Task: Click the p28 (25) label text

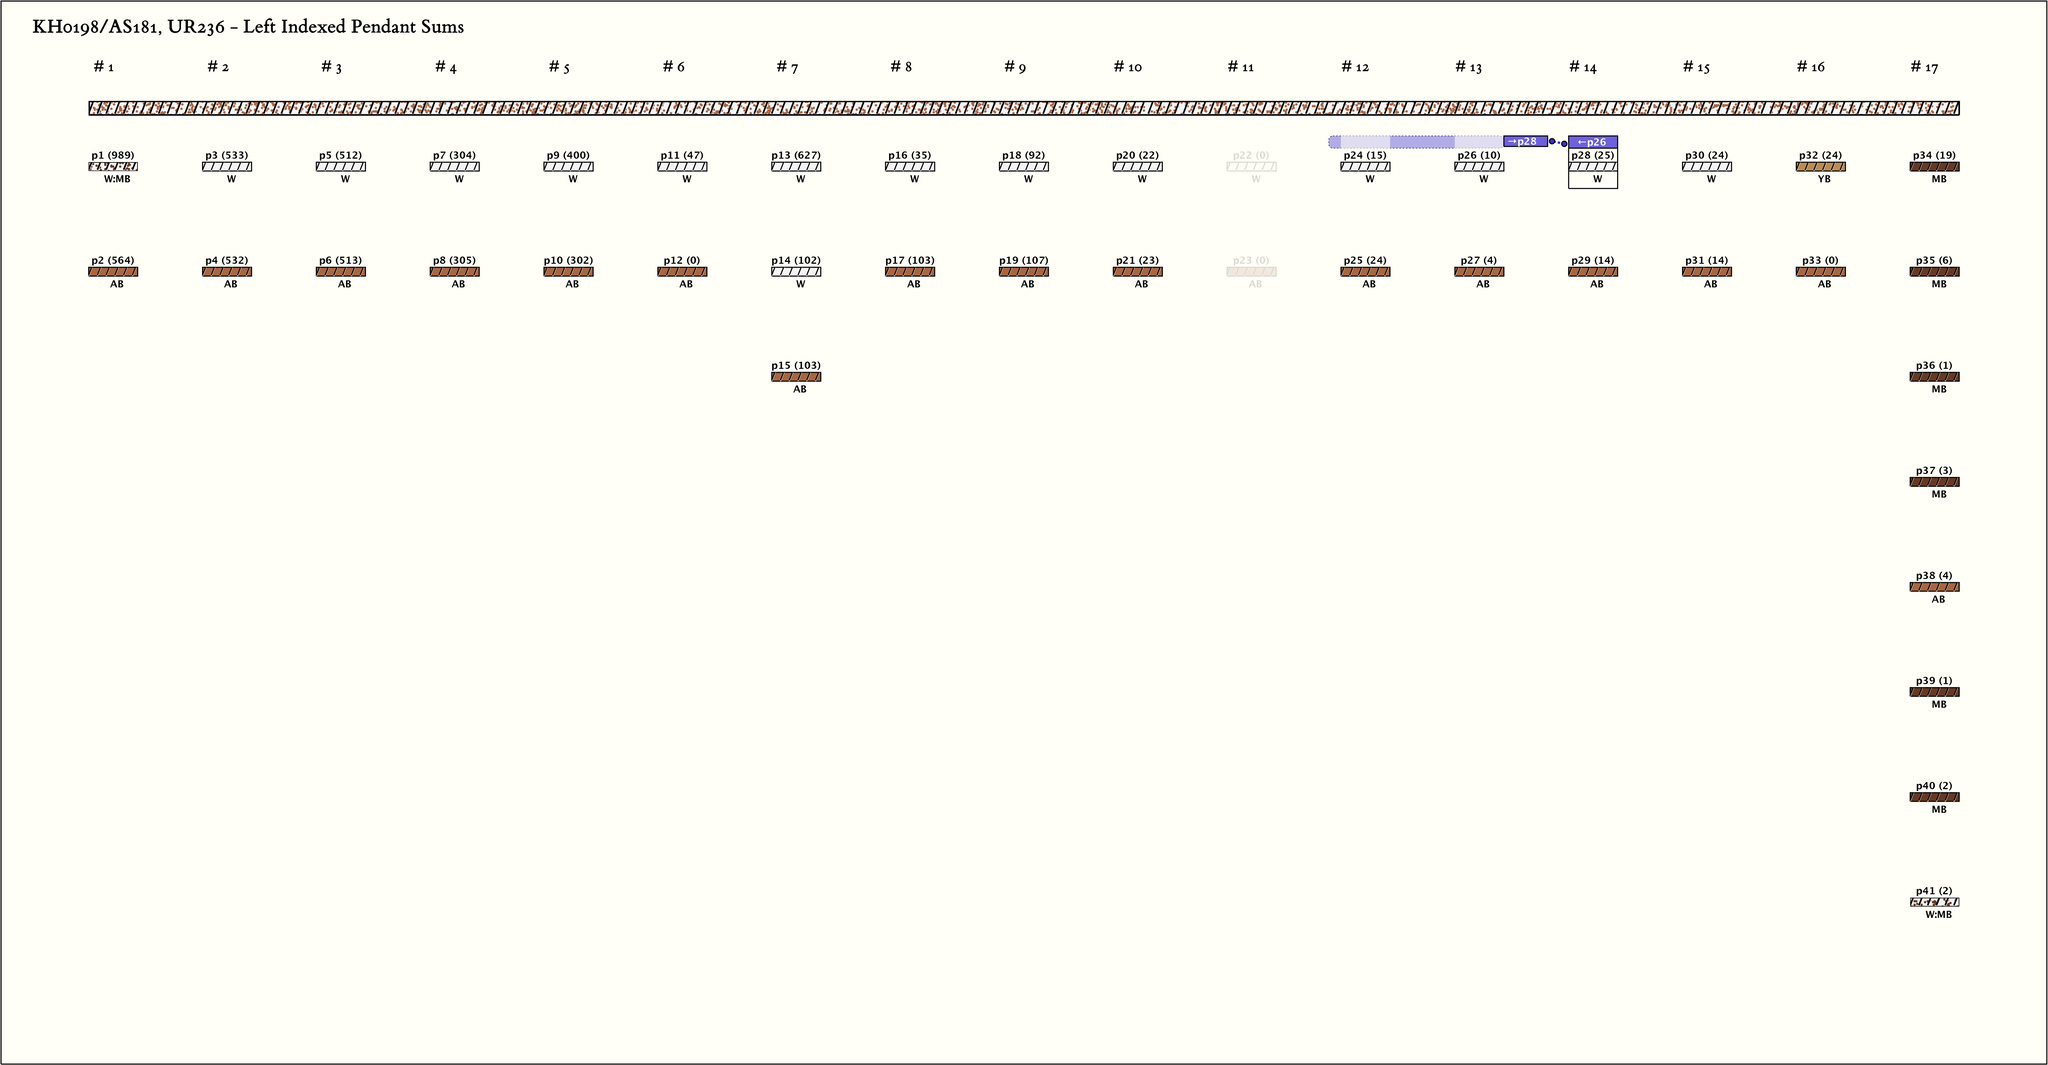Action: [1592, 156]
